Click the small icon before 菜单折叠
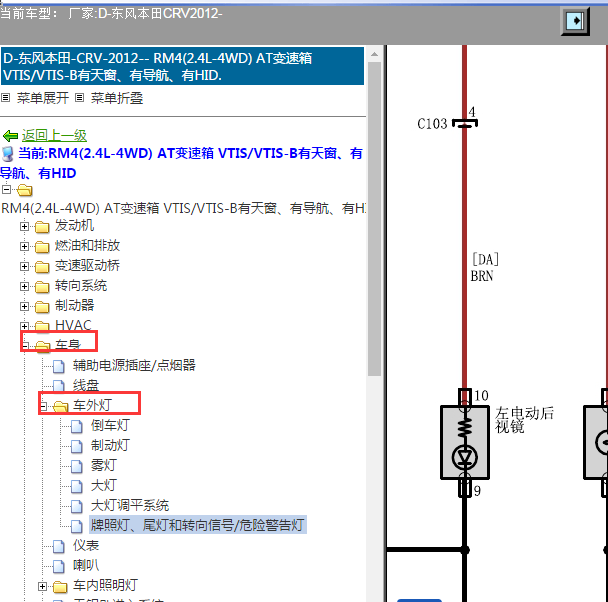Screen dimensions: 608x602 point(79,97)
